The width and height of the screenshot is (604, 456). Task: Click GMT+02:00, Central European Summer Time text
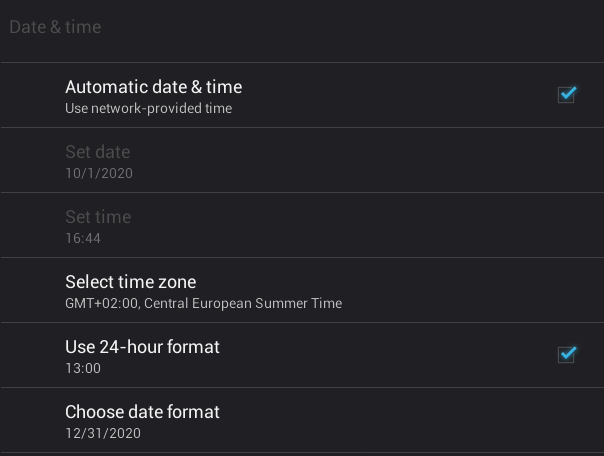(x=203, y=303)
